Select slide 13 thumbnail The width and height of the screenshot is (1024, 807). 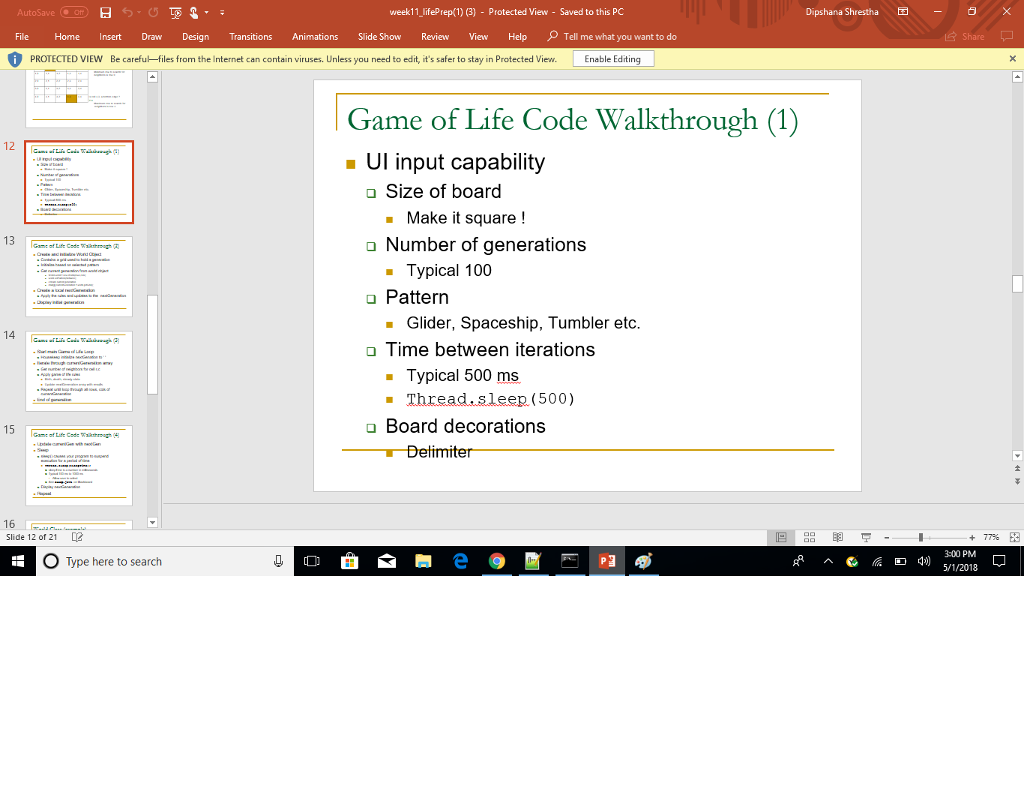[79, 277]
